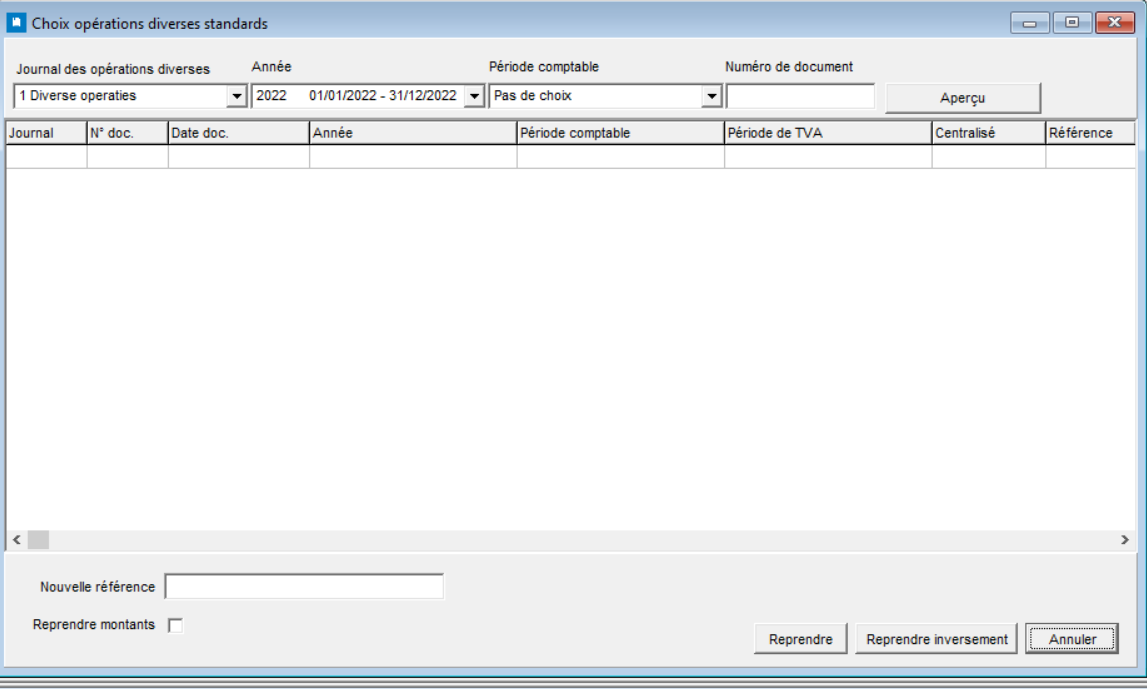Screen dimensions: 1147x689
Task: Maximize the Choix opérations diverses standards window
Action: pyautogui.click(x=1072, y=23)
